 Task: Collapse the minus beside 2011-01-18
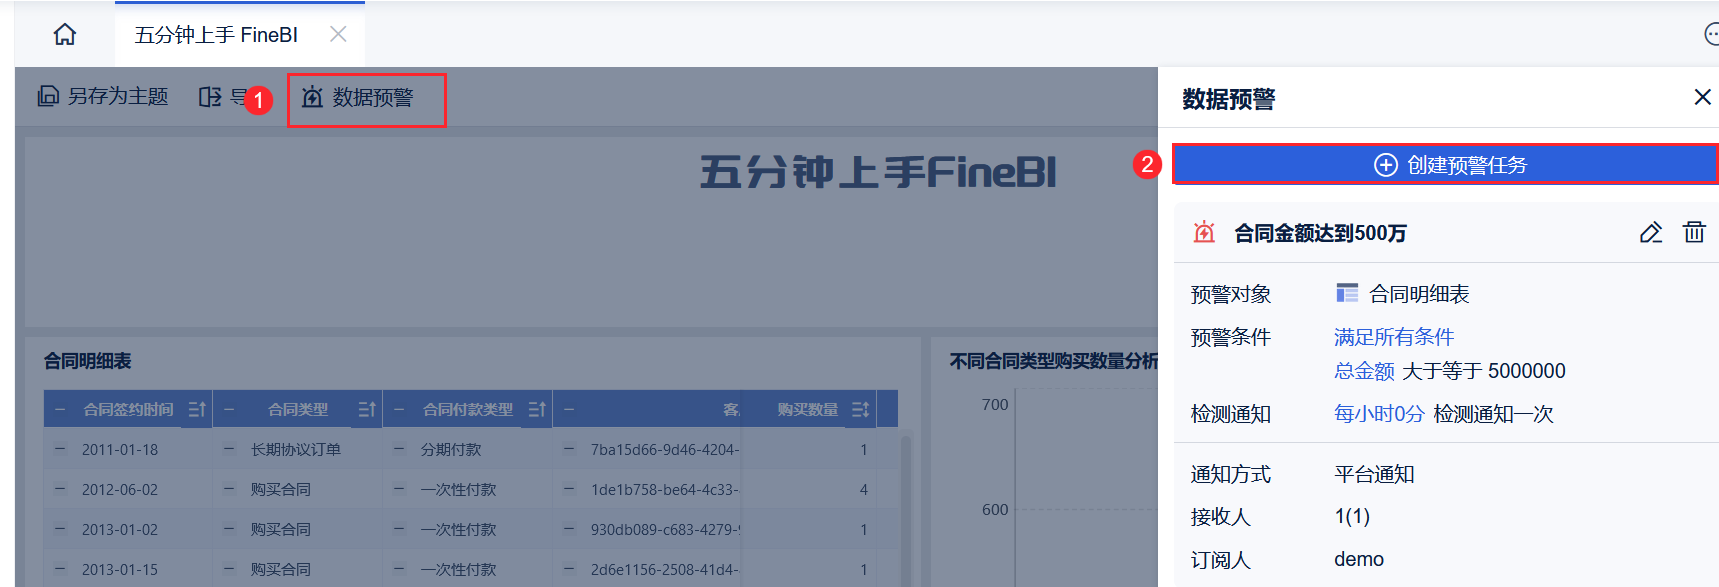[x=60, y=449]
